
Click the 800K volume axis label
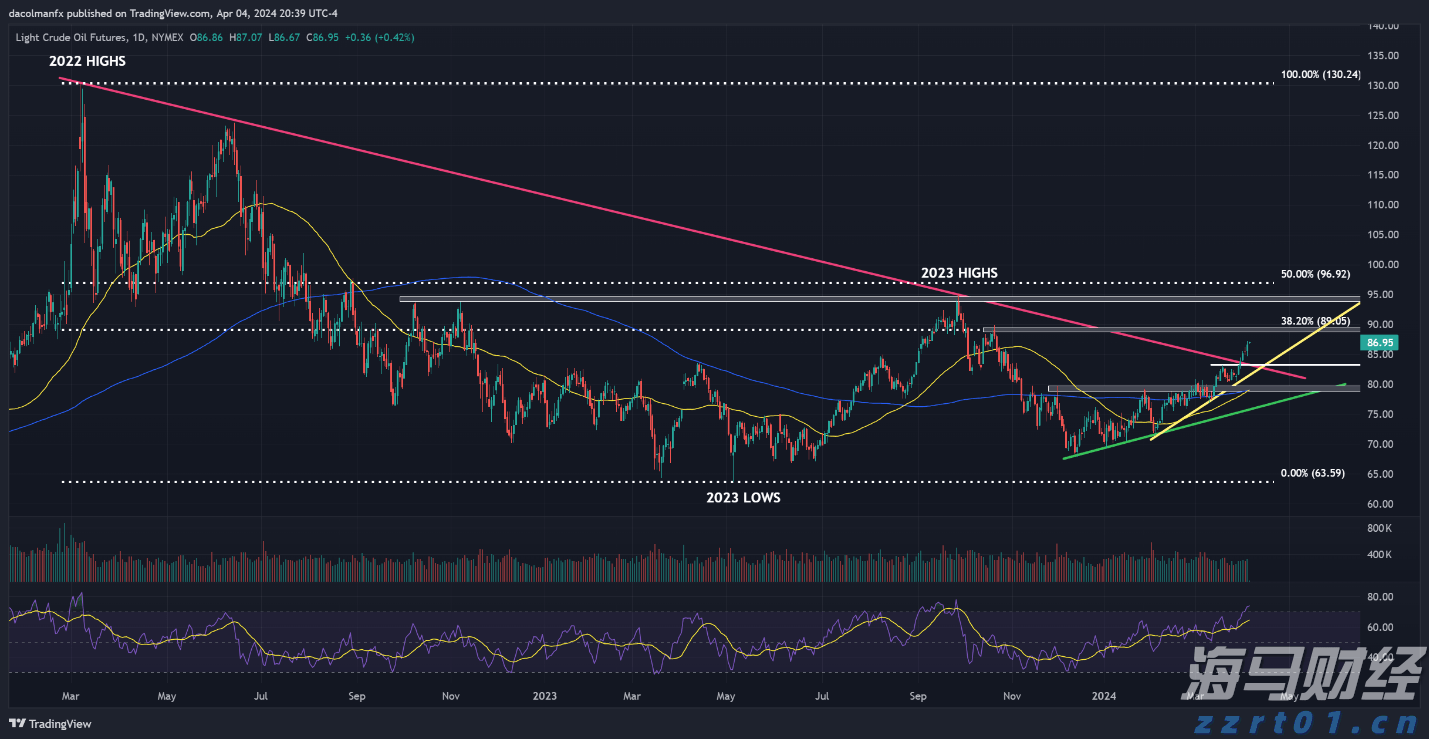[1379, 527]
